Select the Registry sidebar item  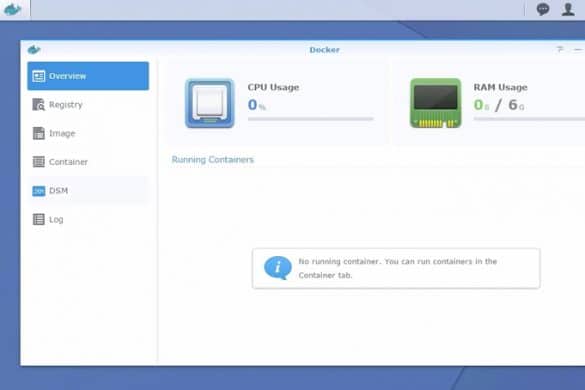click(x=88, y=104)
